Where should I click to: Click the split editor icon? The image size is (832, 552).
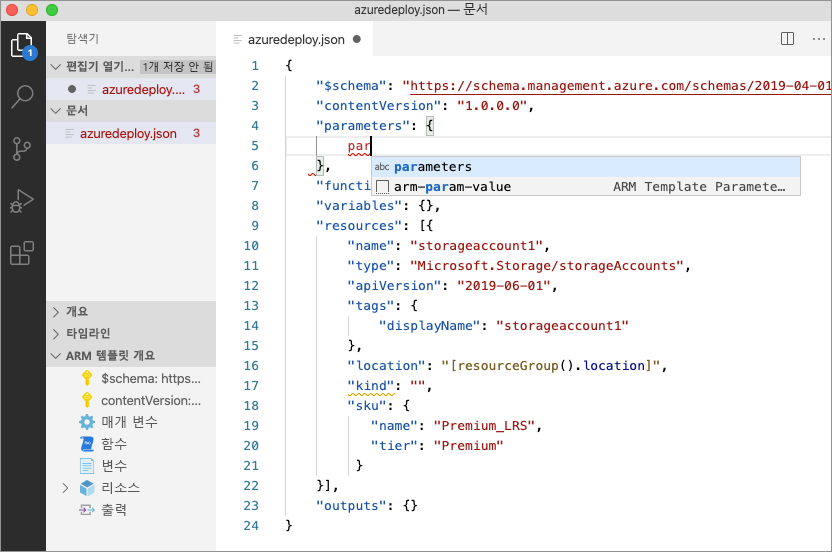click(x=787, y=39)
